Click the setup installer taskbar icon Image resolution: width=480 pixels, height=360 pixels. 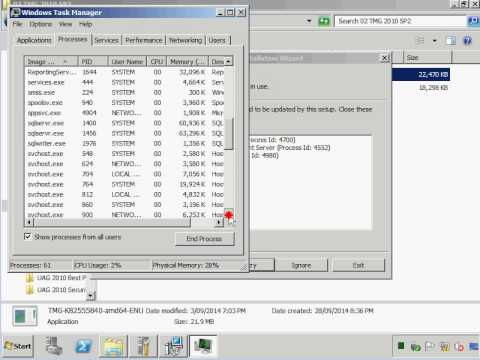click(x=174, y=346)
